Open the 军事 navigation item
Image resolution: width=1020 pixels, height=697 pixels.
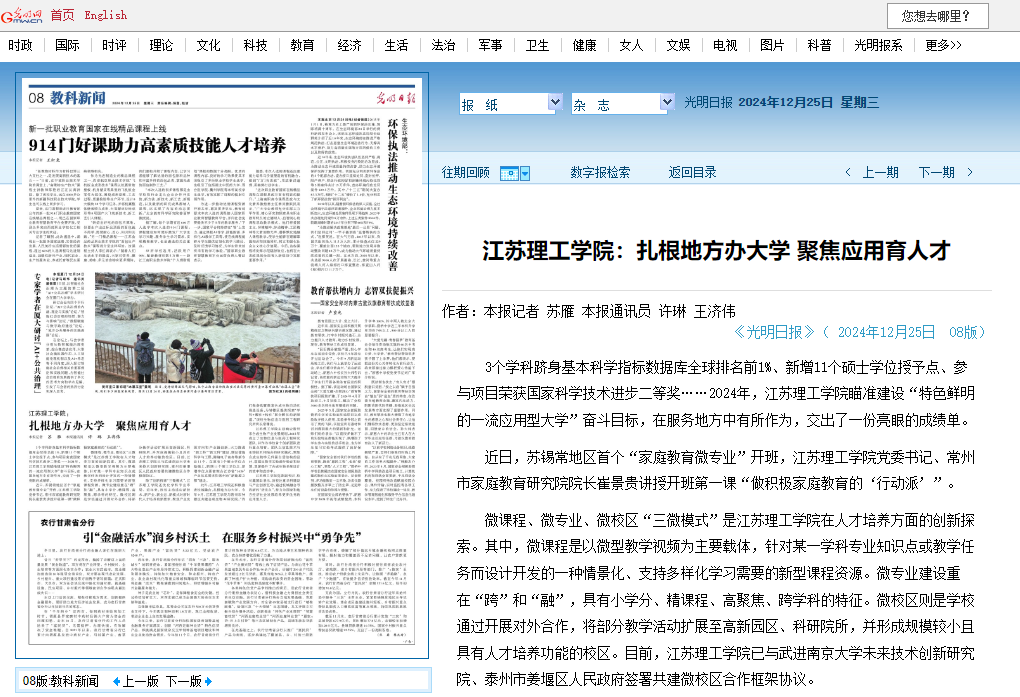pyautogui.click(x=490, y=45)
